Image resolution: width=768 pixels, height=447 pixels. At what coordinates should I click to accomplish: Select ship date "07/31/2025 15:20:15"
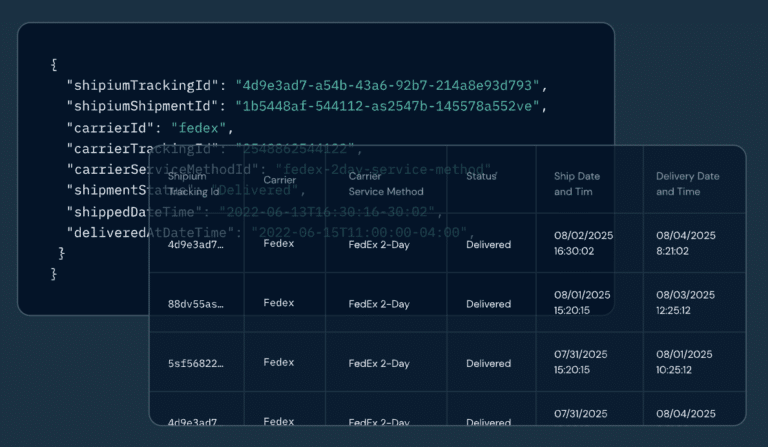580,362
